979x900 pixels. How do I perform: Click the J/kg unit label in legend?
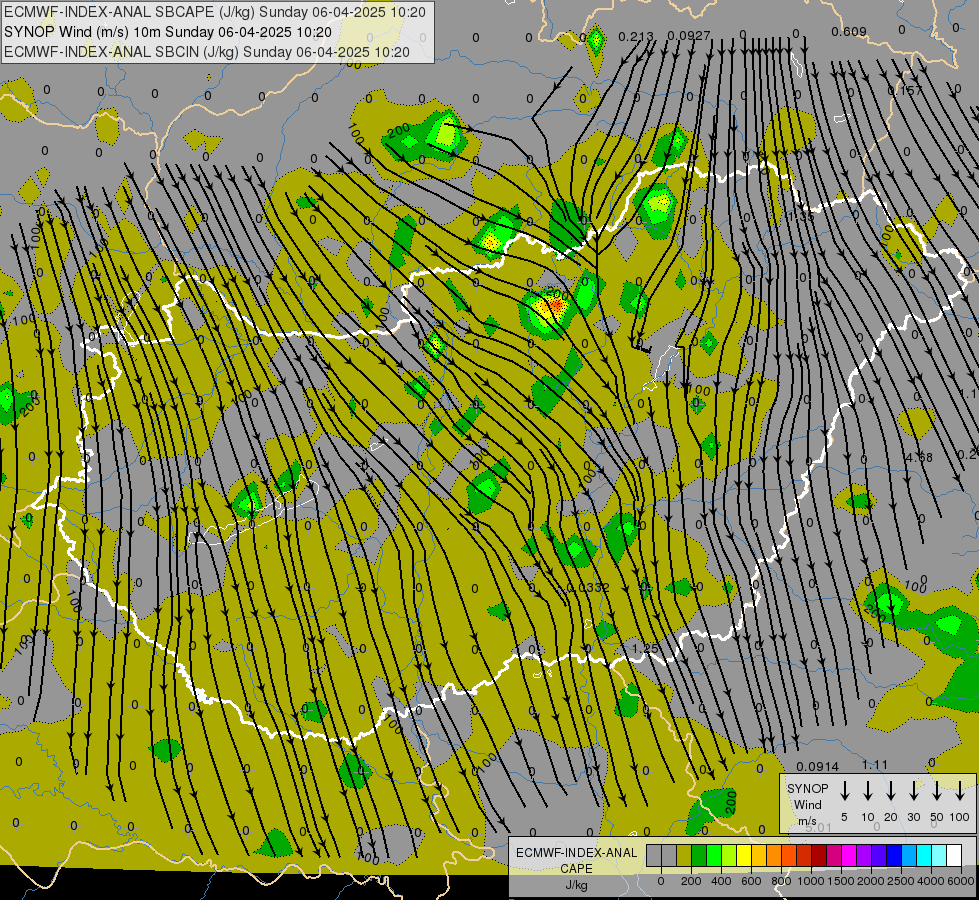pyautogui.click(x=576, y=885)
